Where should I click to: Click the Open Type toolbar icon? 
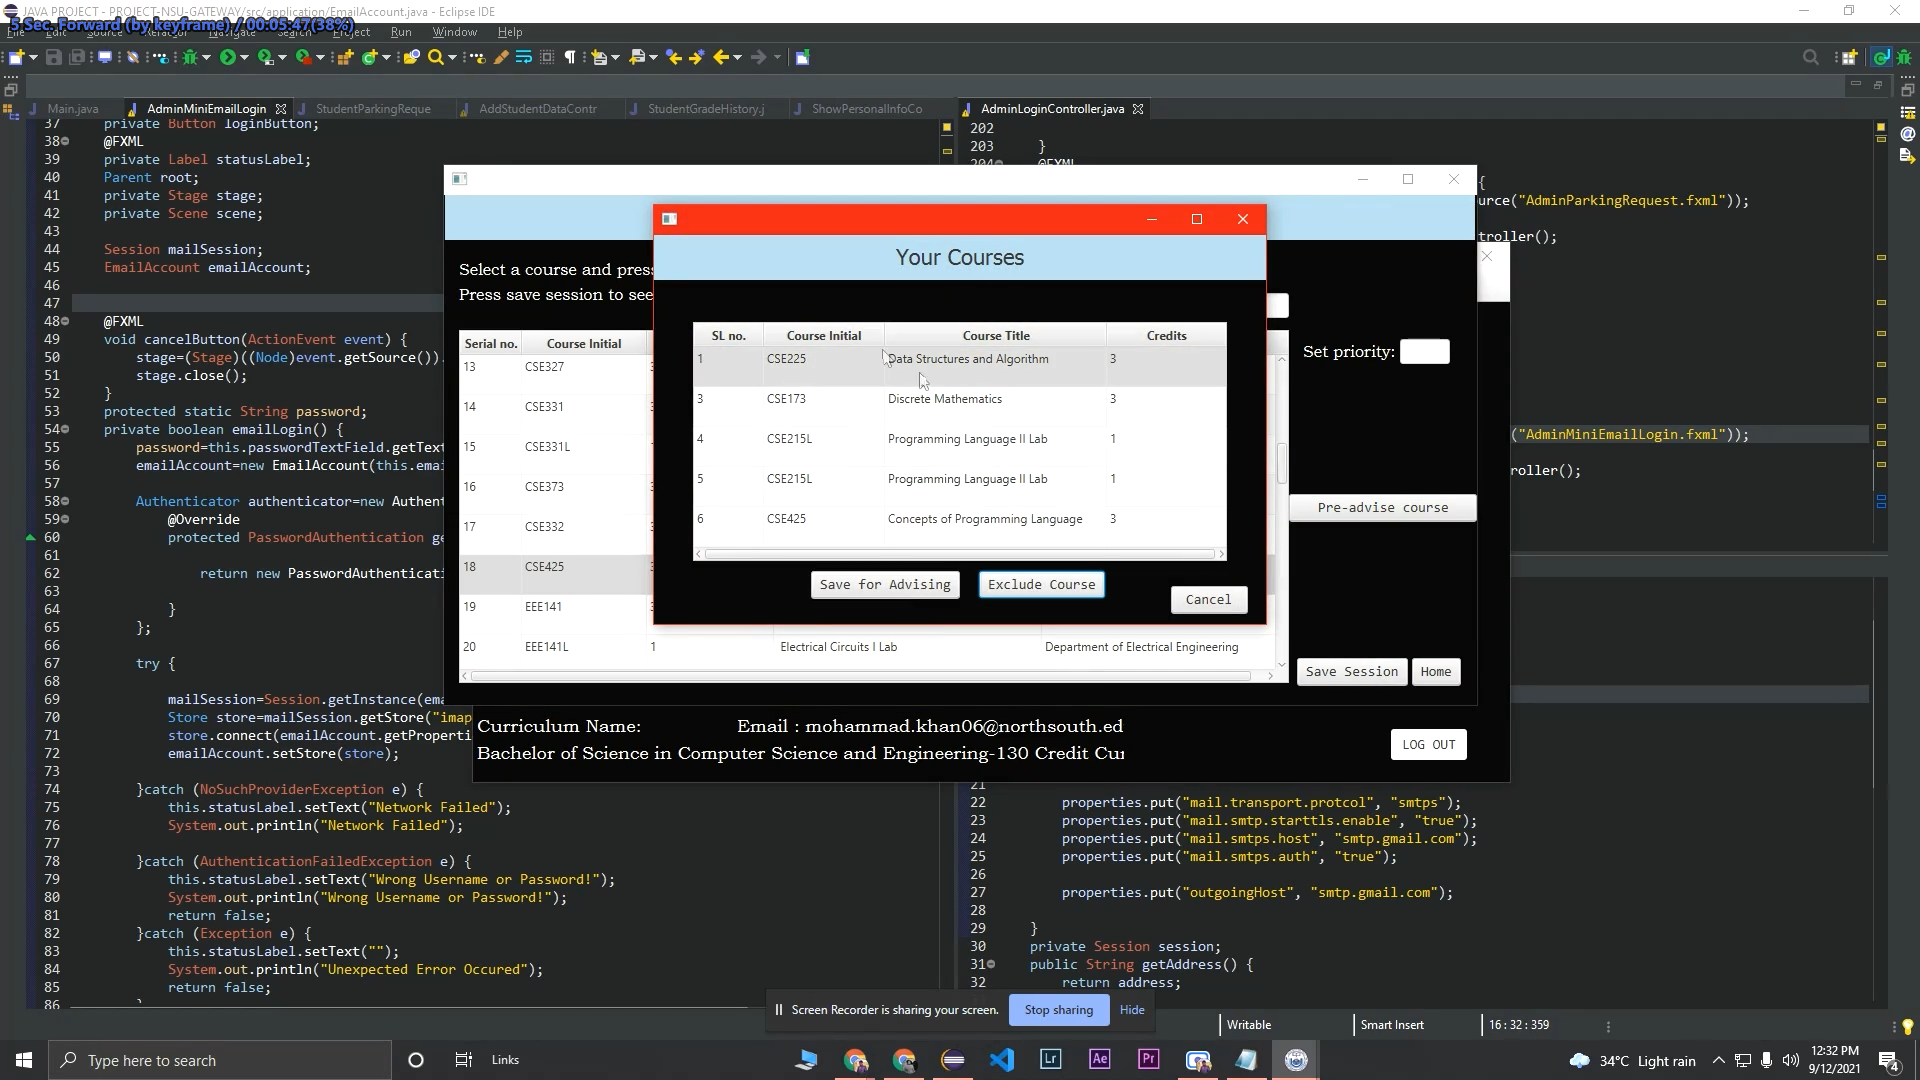411,57
